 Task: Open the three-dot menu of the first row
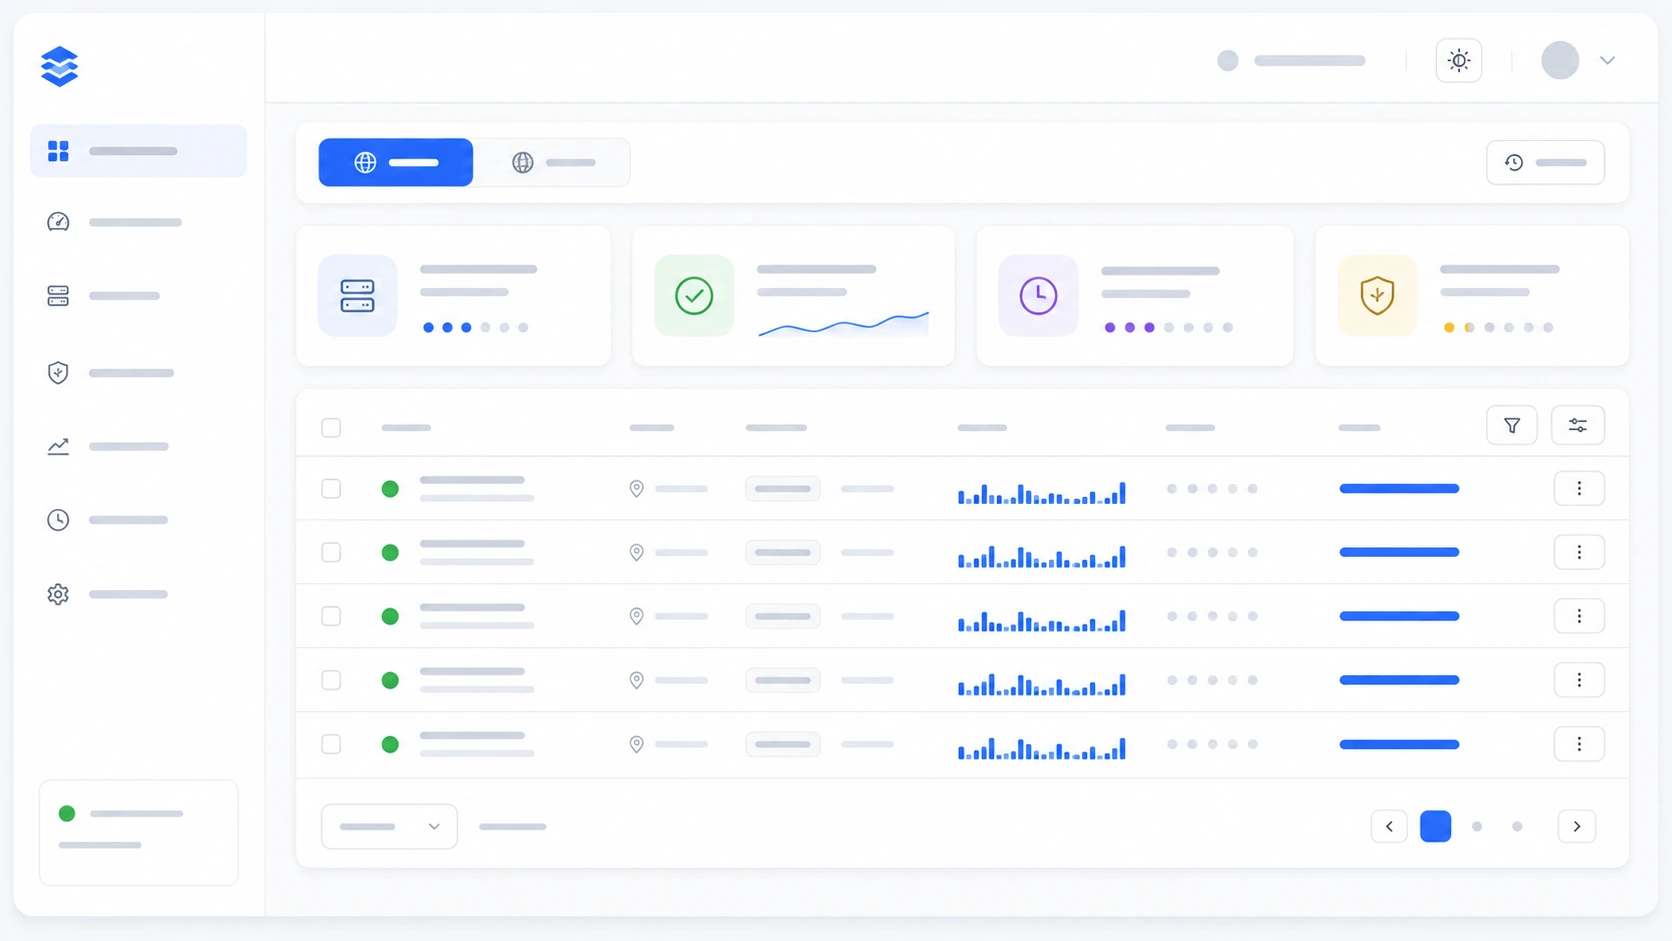tap(1579, 489)
